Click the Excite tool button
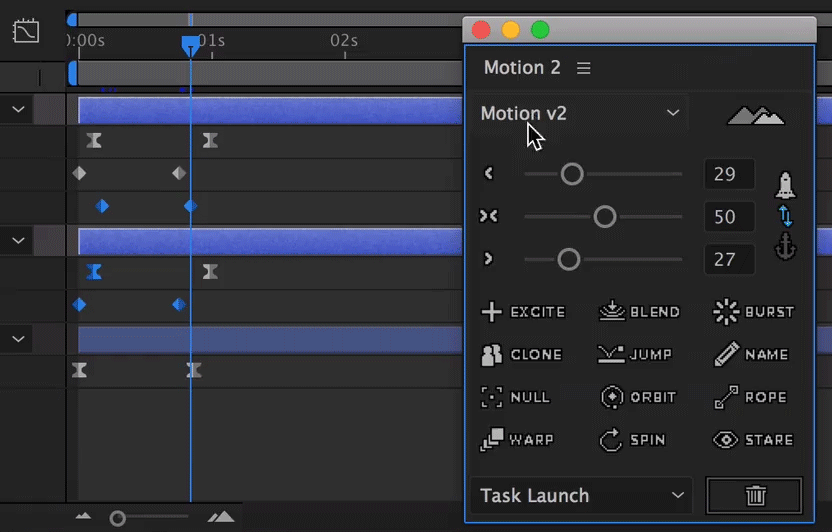Screen dimensions: 832x532 524,312
